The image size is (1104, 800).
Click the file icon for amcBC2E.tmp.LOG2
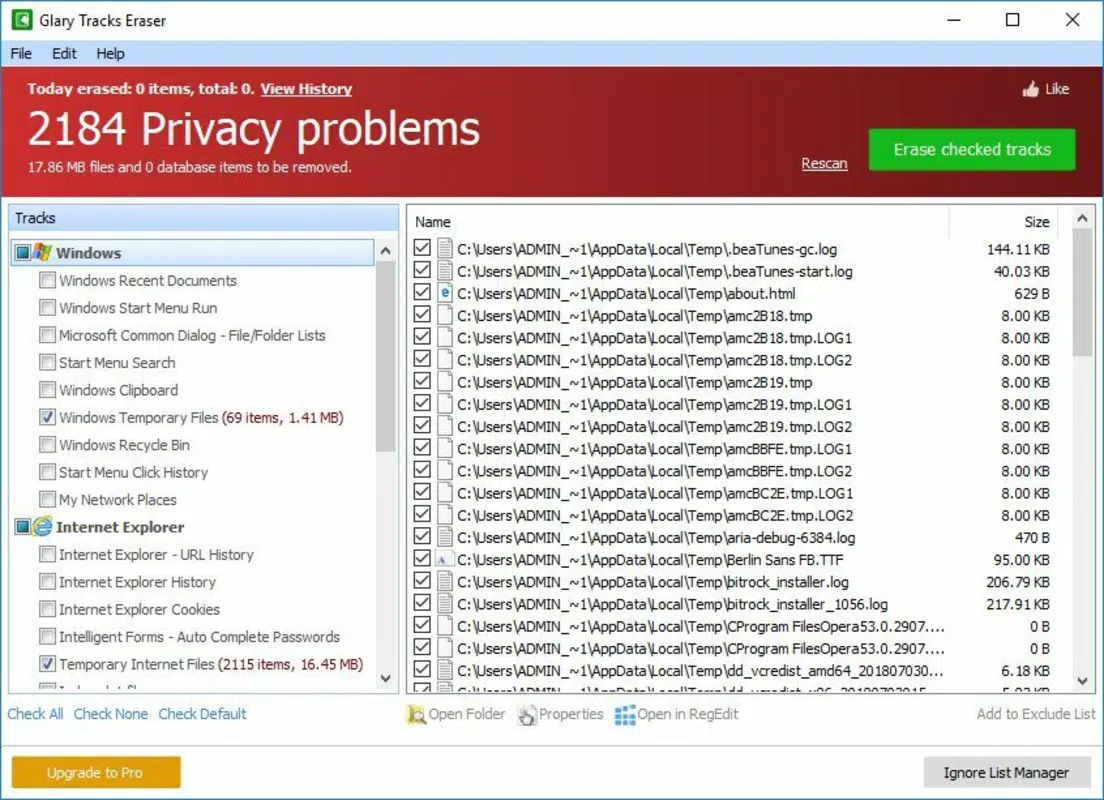(x=444, y=515)
